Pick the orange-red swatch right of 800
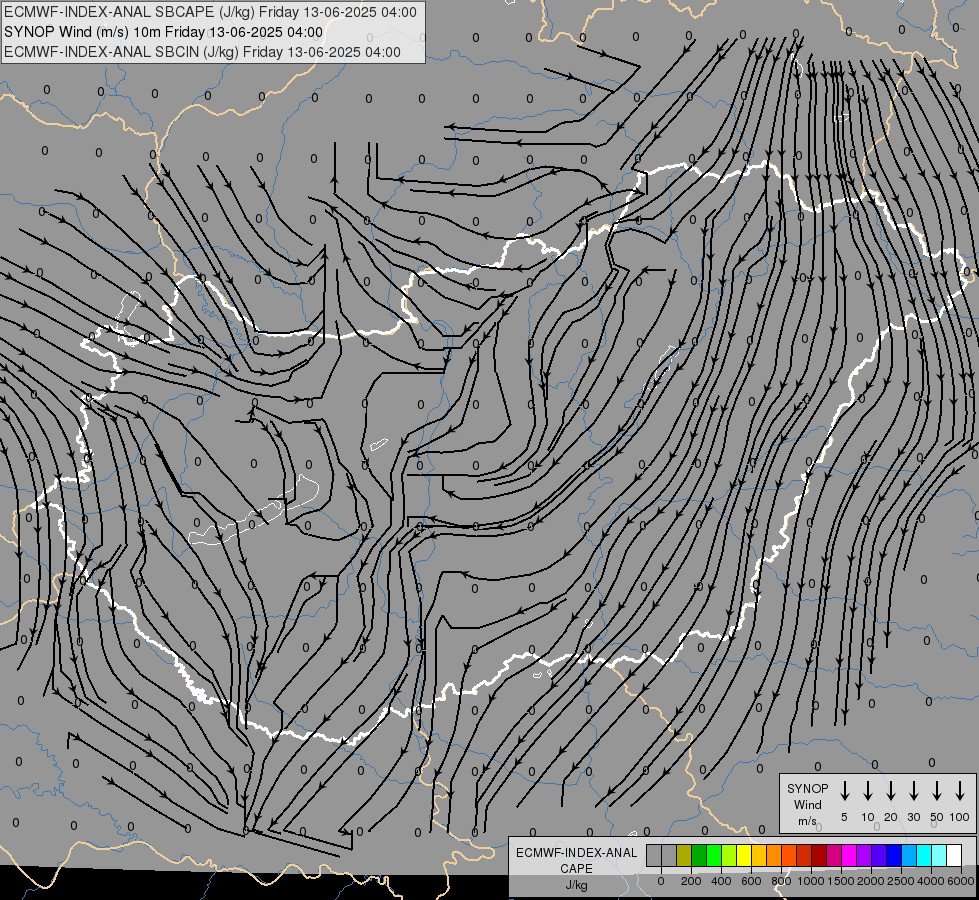Viewport: 979px width, 900px height. coord(789,855)
